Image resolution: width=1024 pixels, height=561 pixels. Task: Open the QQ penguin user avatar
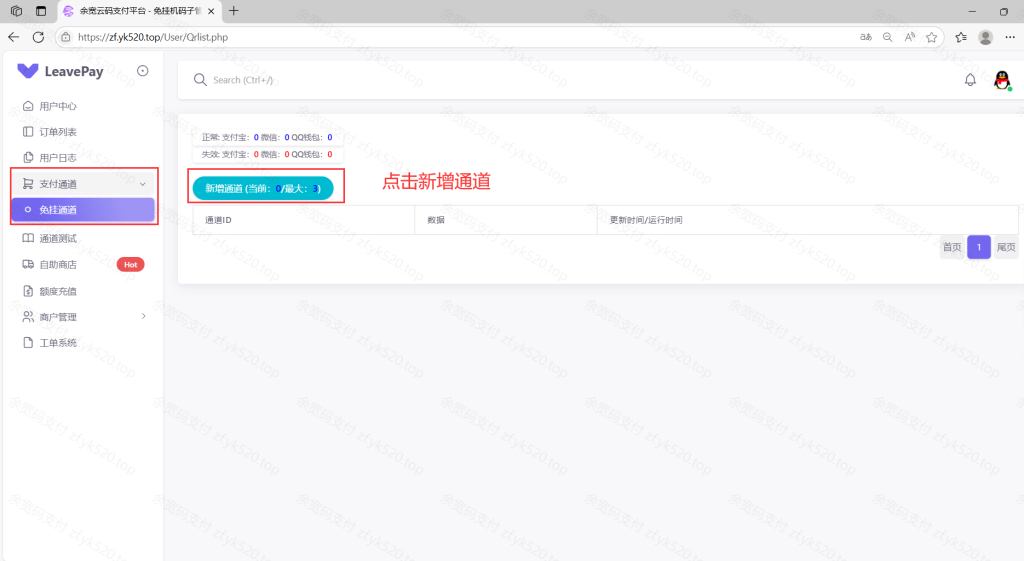tap(1002, 80)
